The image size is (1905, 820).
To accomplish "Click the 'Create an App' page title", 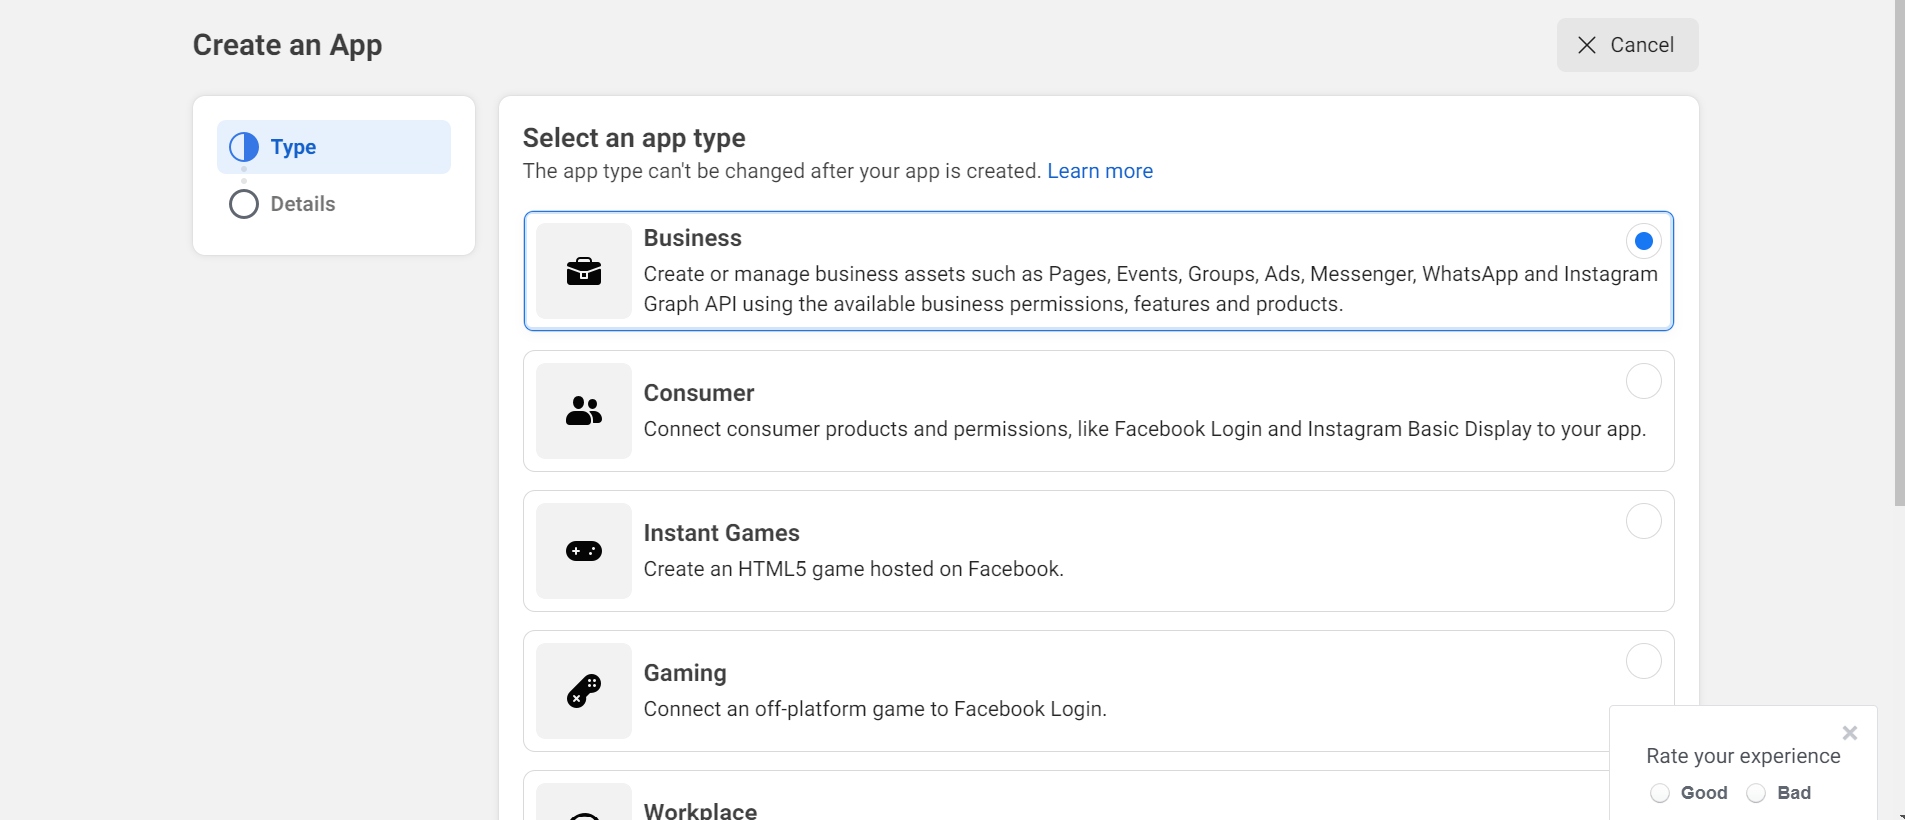I will 287,45.
